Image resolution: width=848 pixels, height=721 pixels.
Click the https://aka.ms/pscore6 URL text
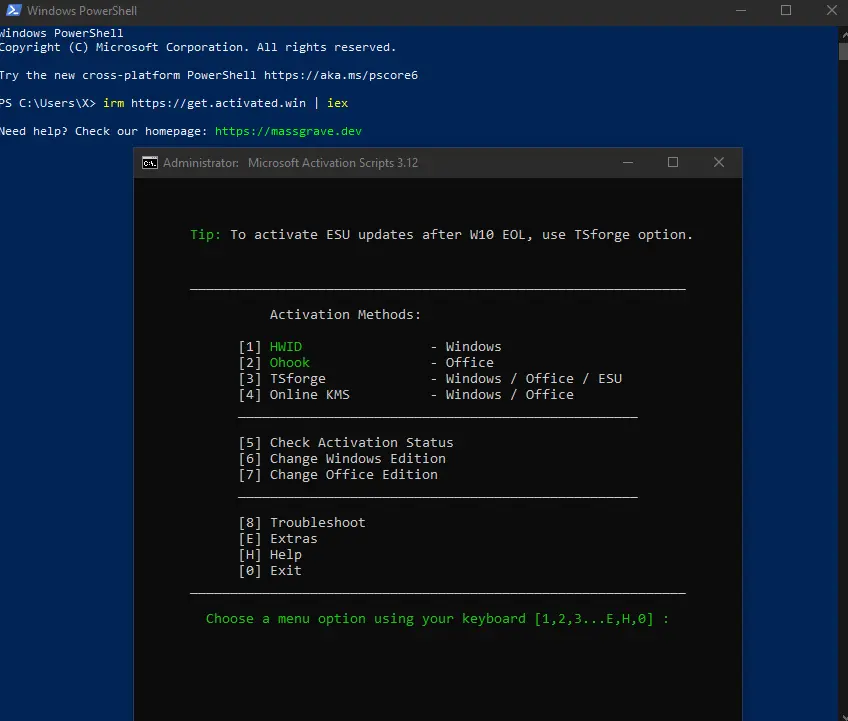[x=341, y=75]
